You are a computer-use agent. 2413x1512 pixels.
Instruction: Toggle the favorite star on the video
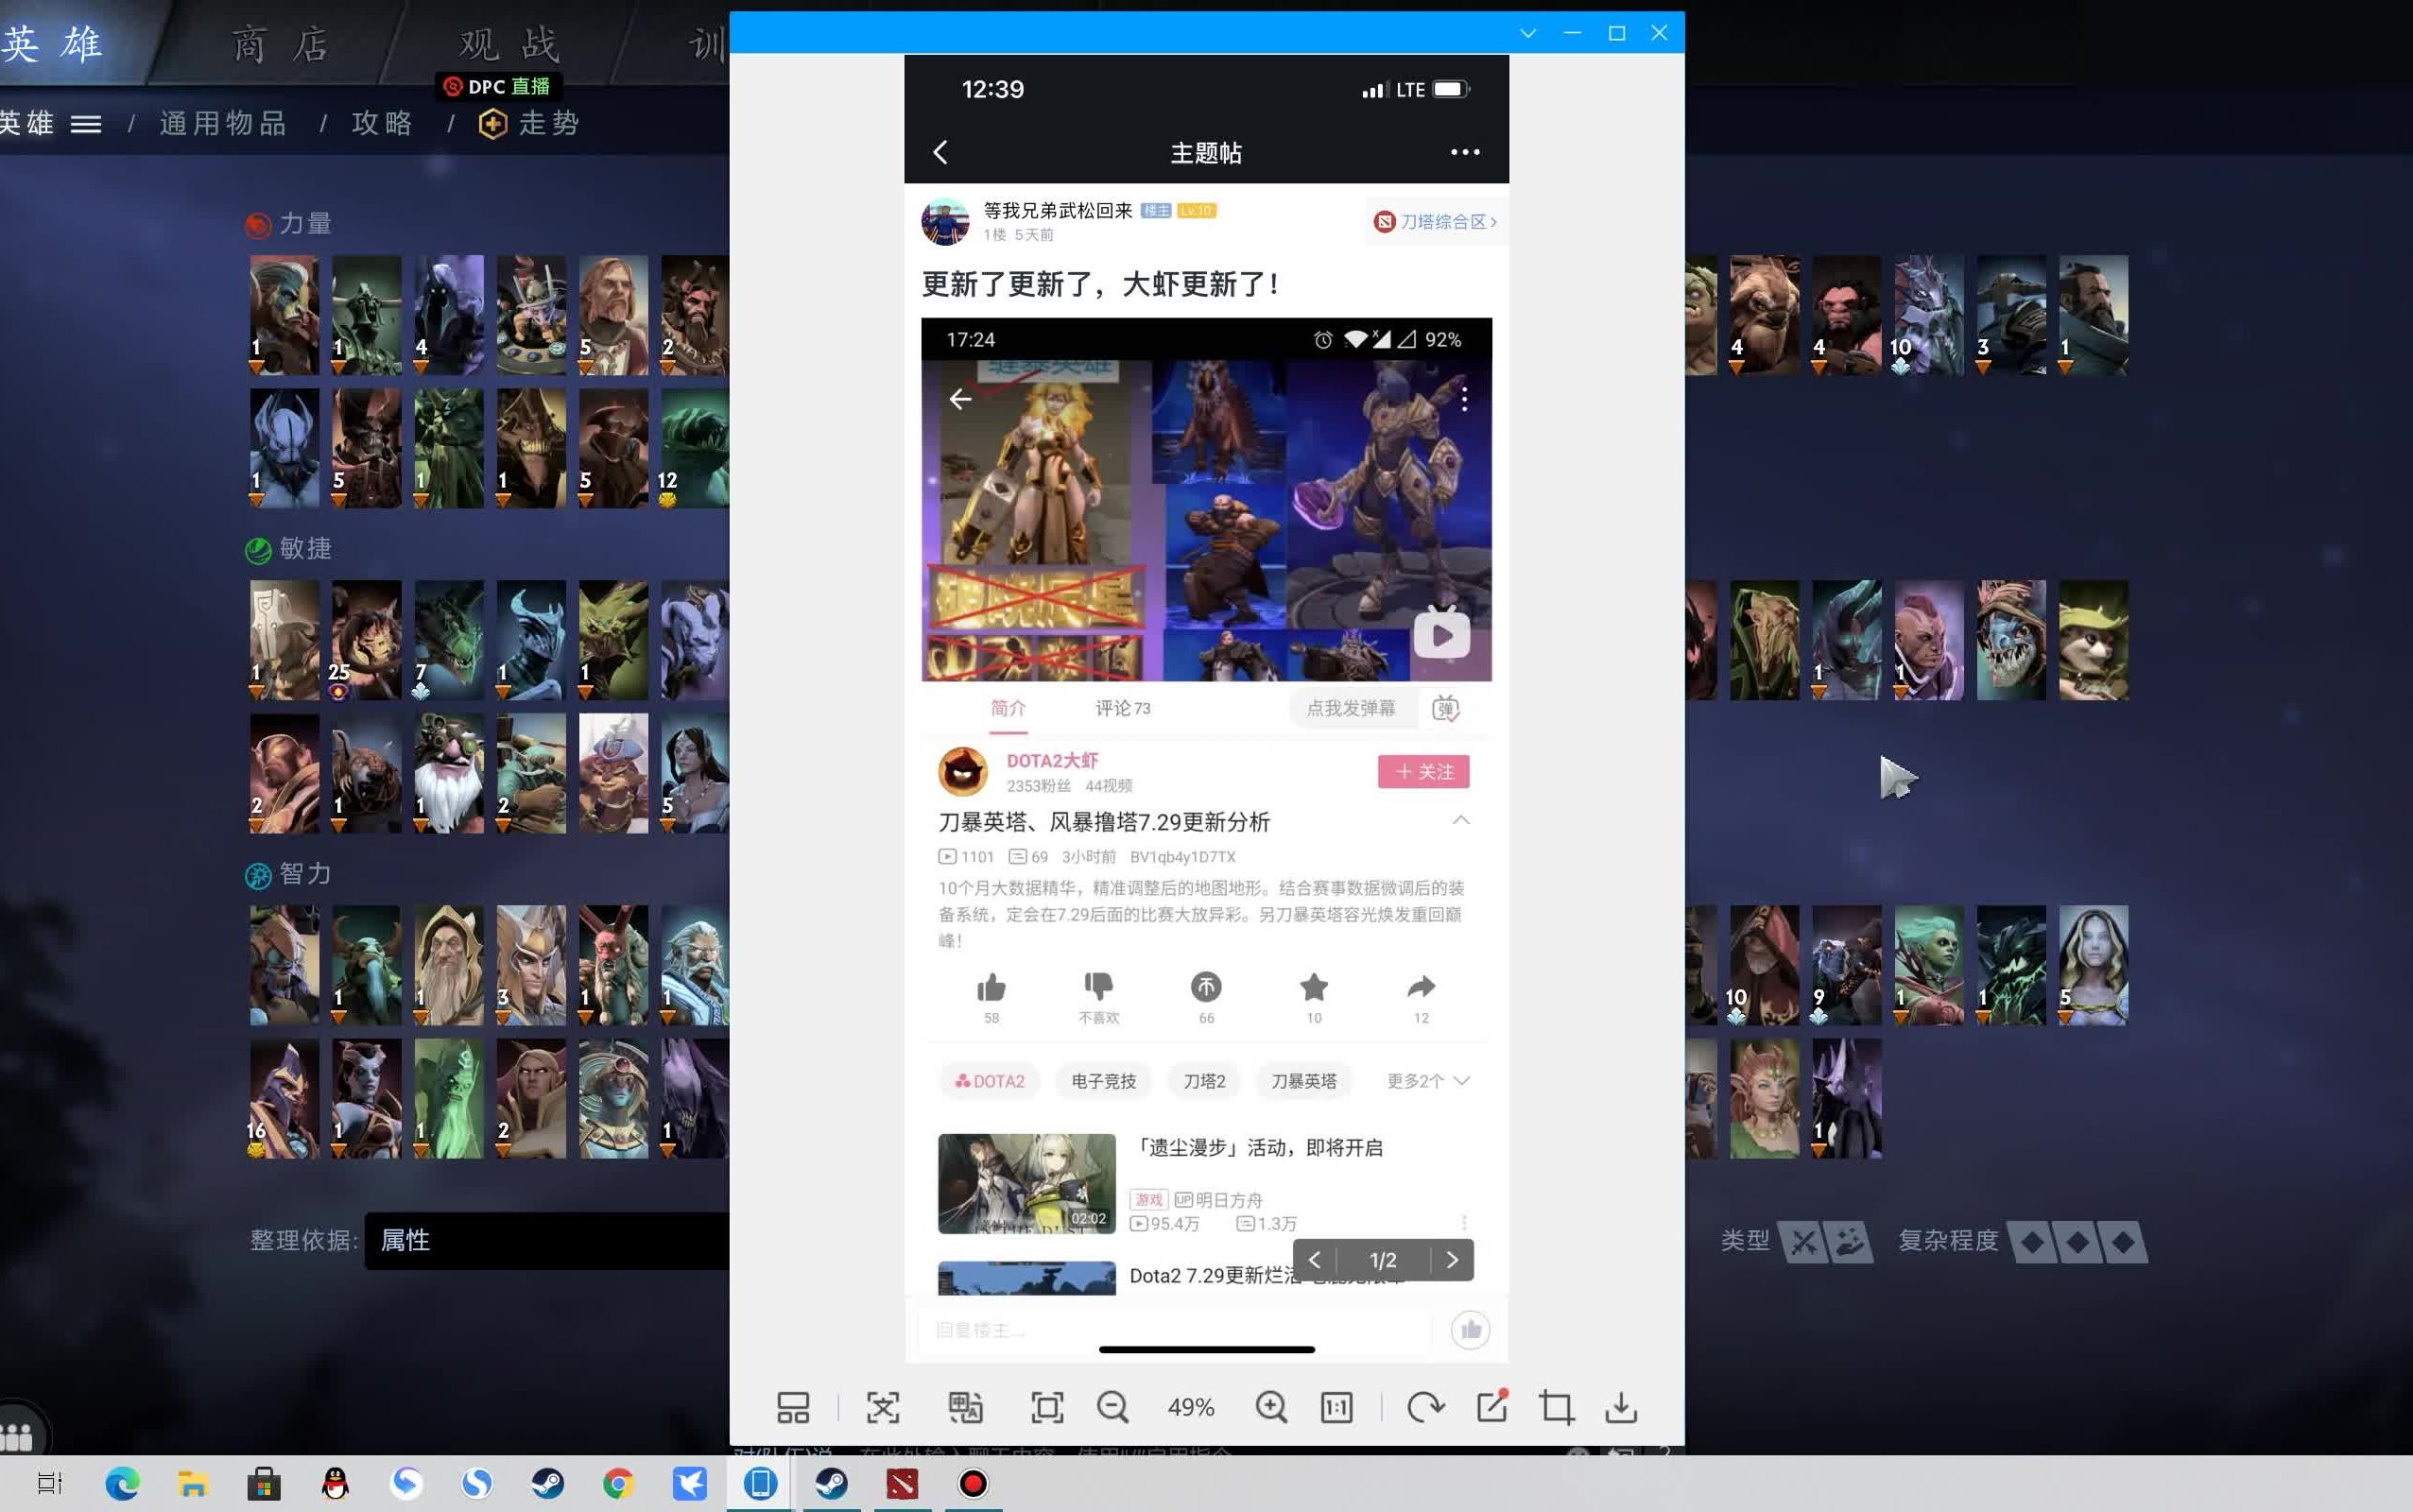click(1313, 988)
